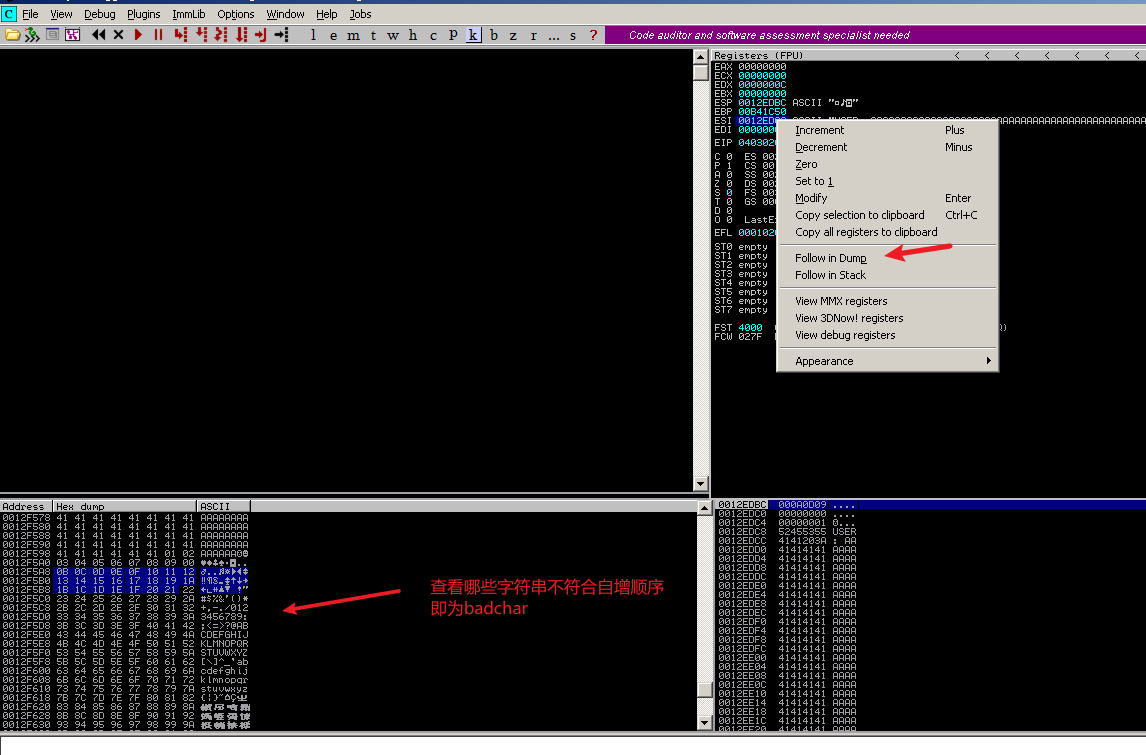Screen dimensions: 1146x755
Task: Click the Open file folder icon
Action: [x=12, y=34]
